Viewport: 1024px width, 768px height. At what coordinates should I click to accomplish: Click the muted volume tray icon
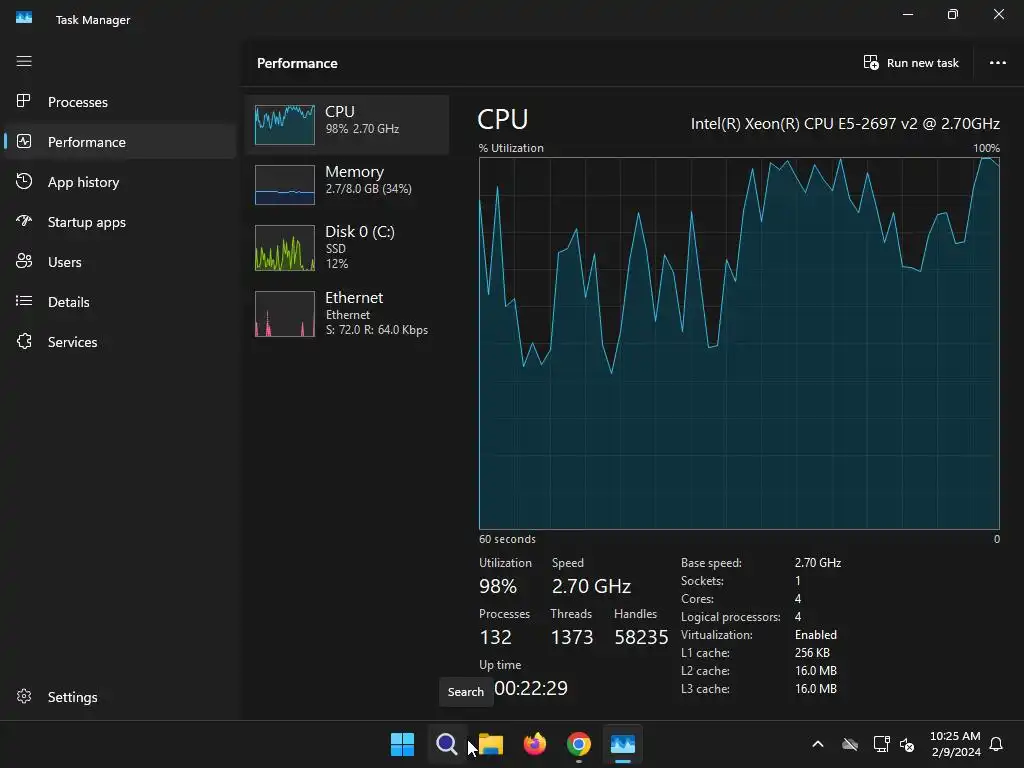pos(907,744)
